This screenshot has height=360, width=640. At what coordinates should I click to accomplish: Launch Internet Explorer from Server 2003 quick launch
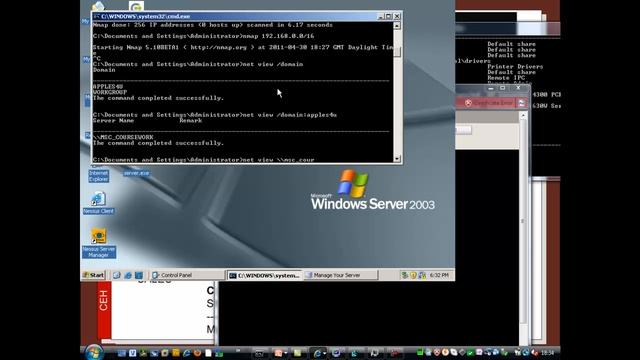point(128,275)
